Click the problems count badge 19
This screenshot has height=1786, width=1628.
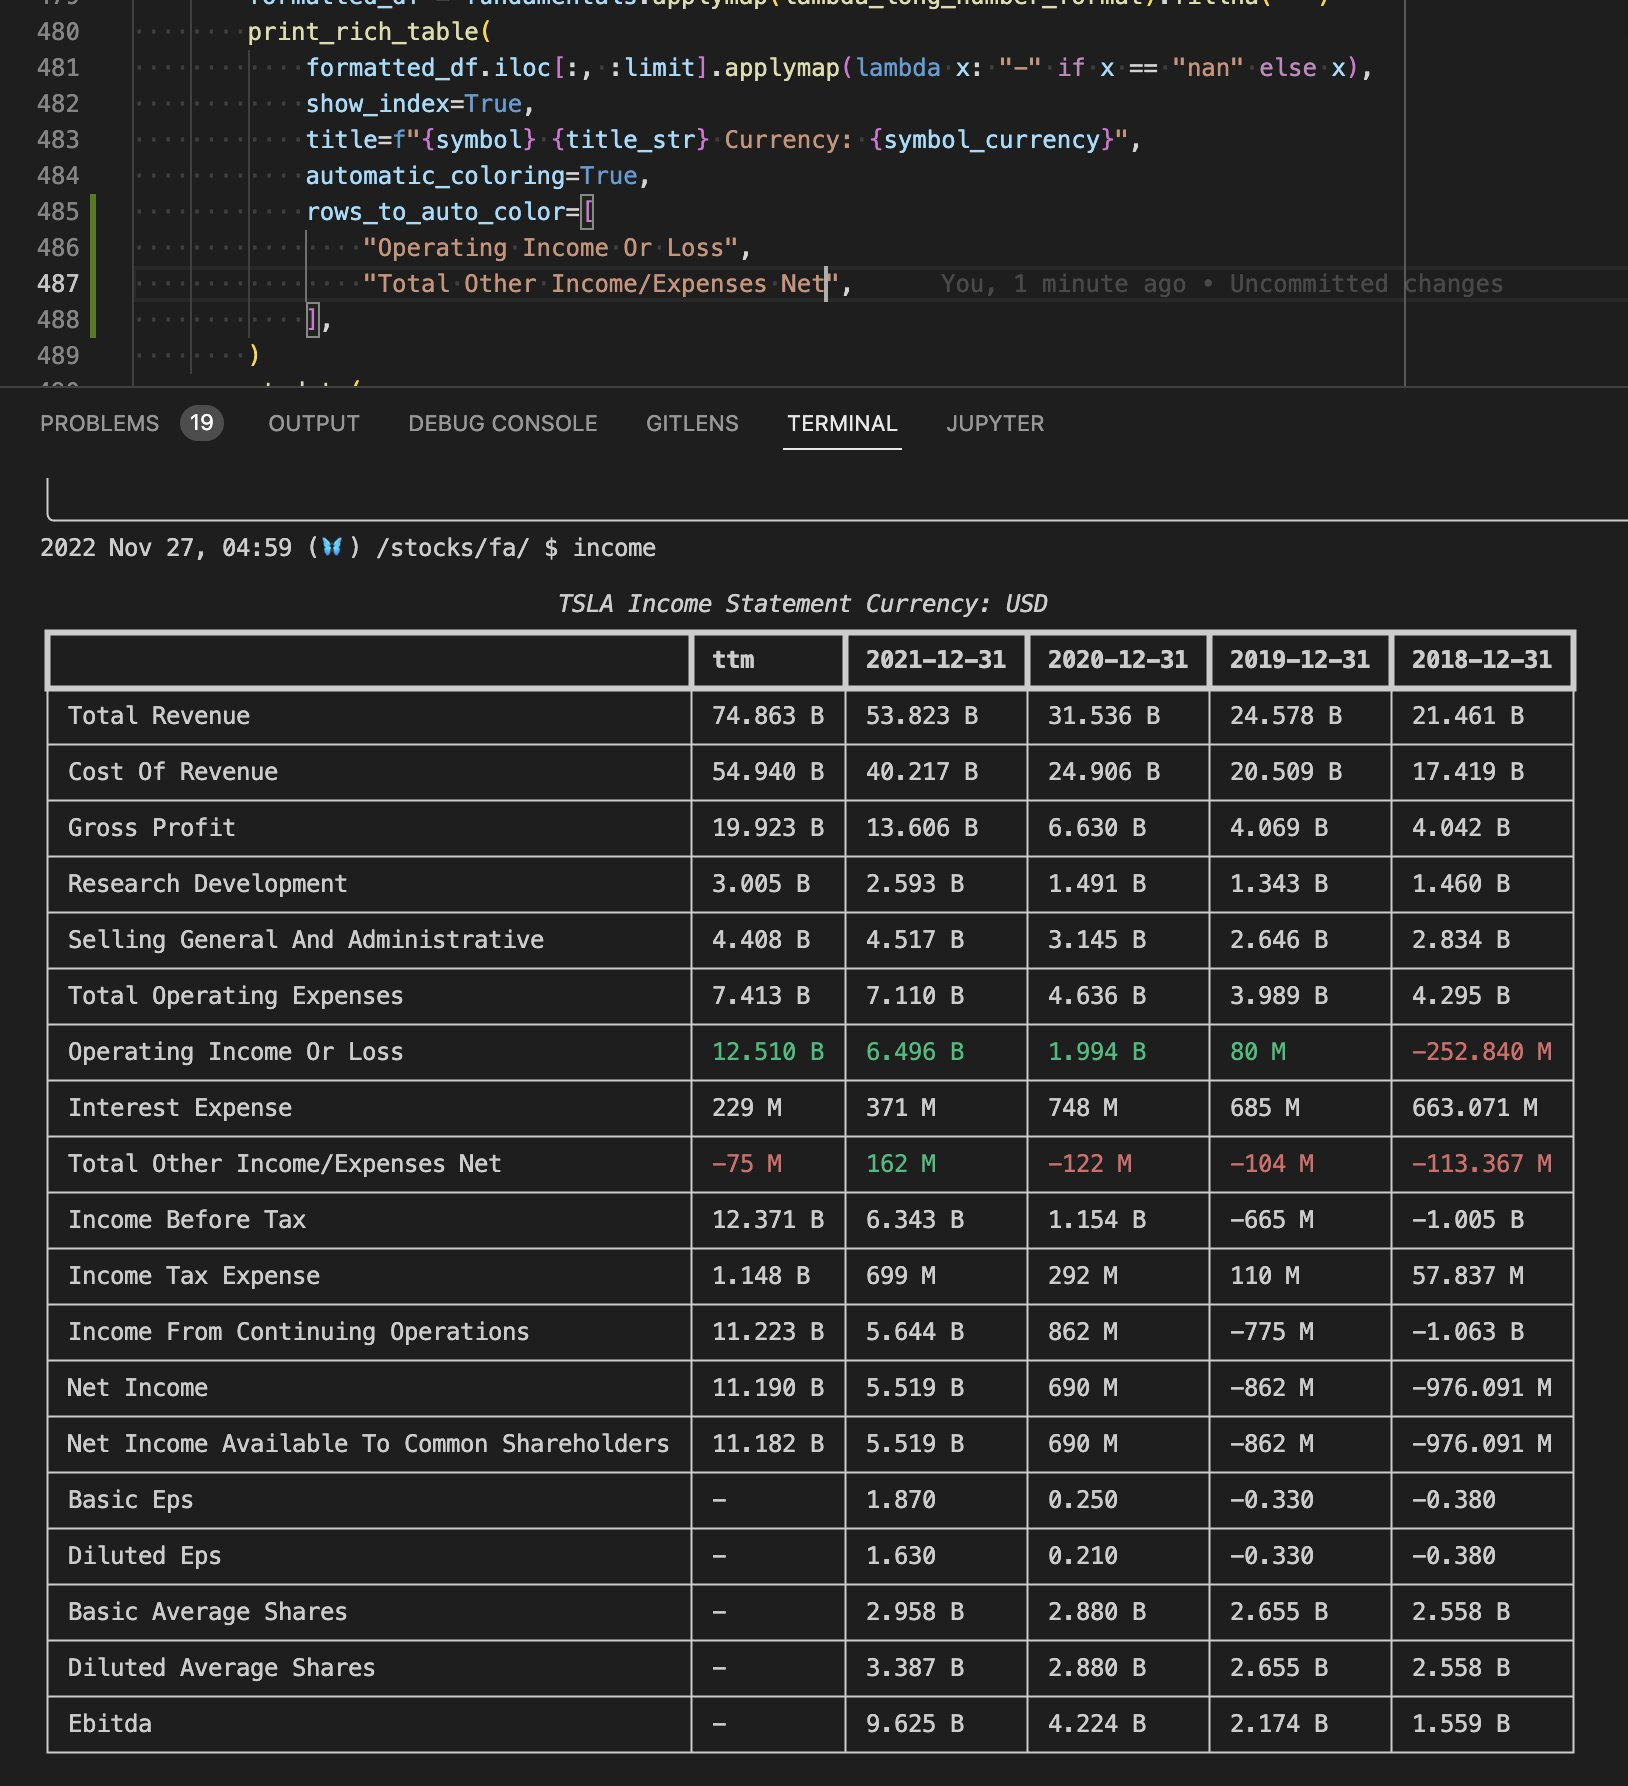pos(202,423)
